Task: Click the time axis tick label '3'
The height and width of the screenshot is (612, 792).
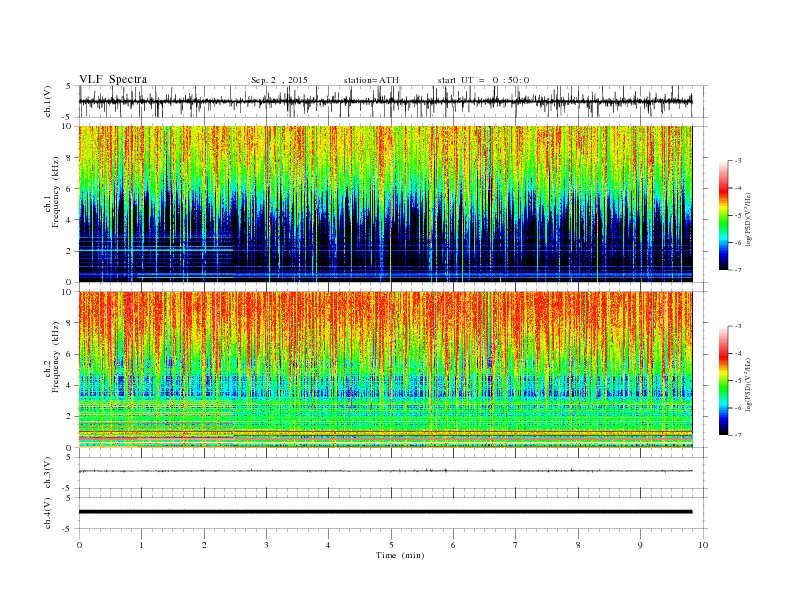Action: 266,545
